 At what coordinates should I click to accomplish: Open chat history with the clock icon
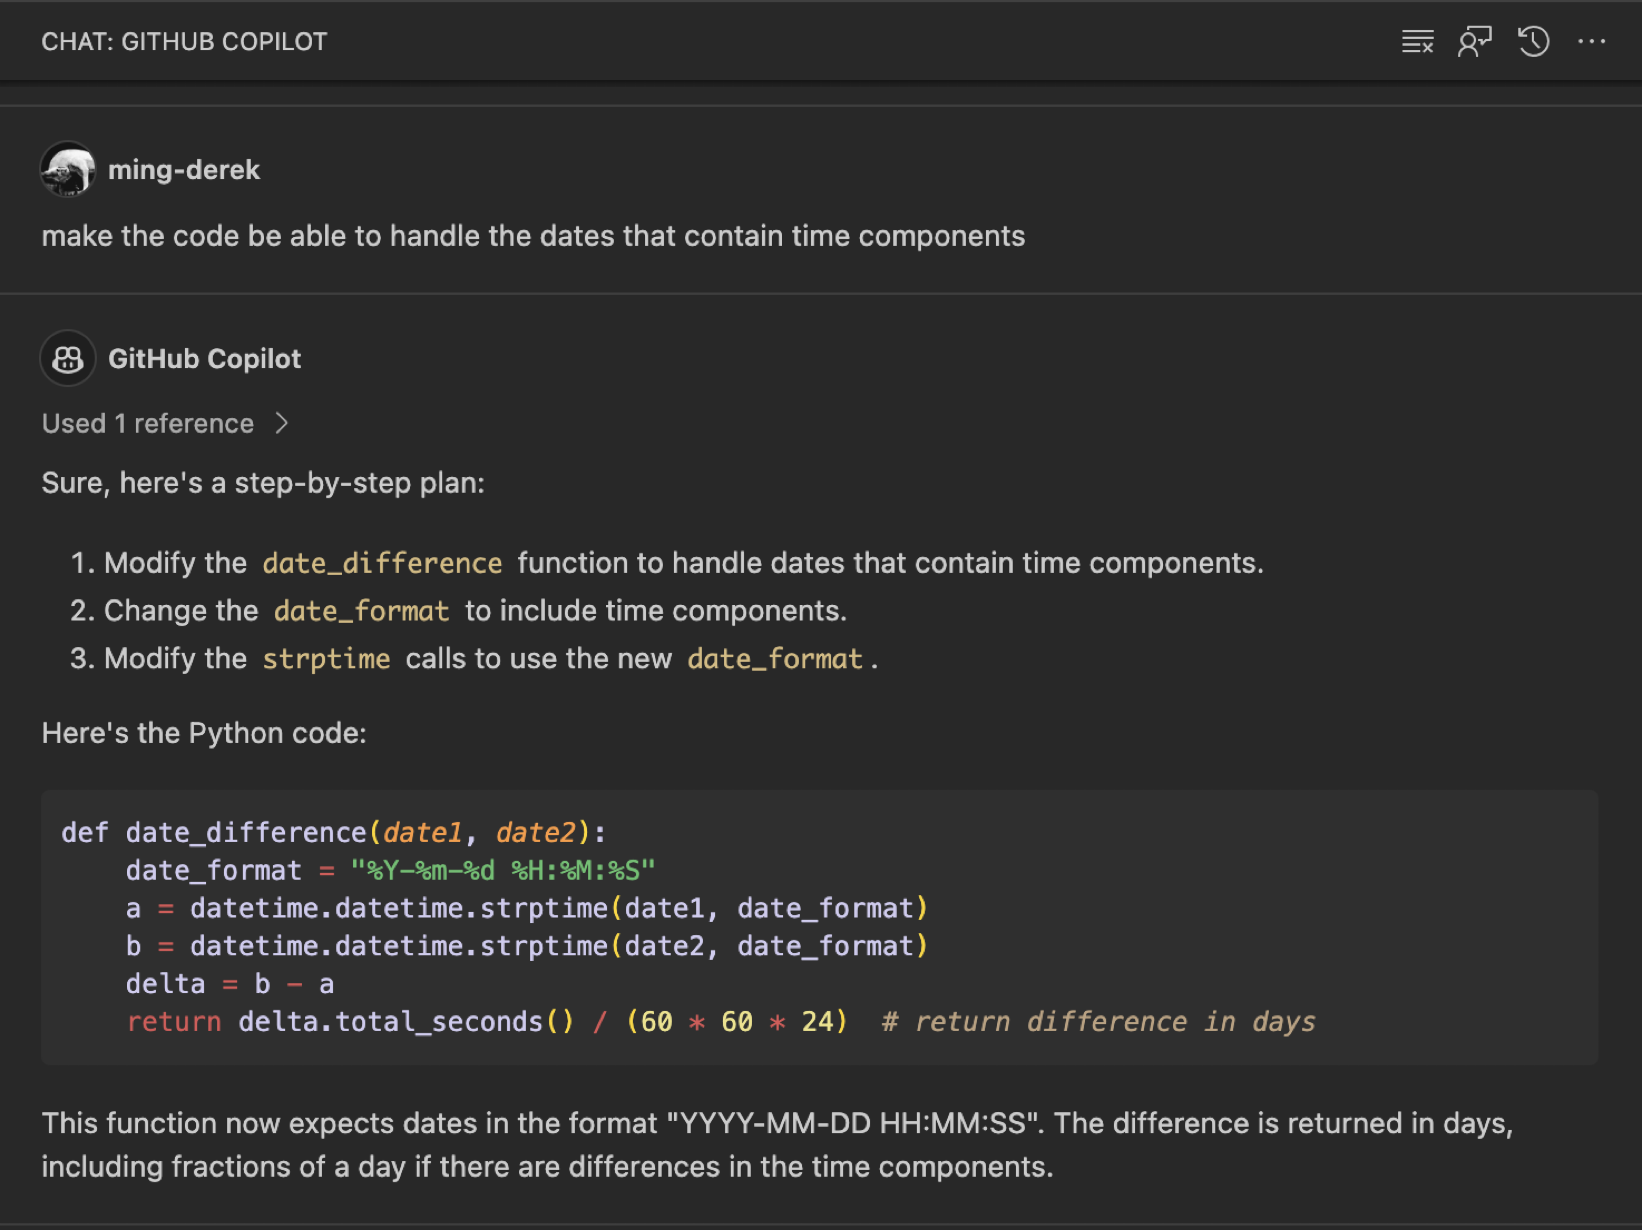coord(1533,42)
